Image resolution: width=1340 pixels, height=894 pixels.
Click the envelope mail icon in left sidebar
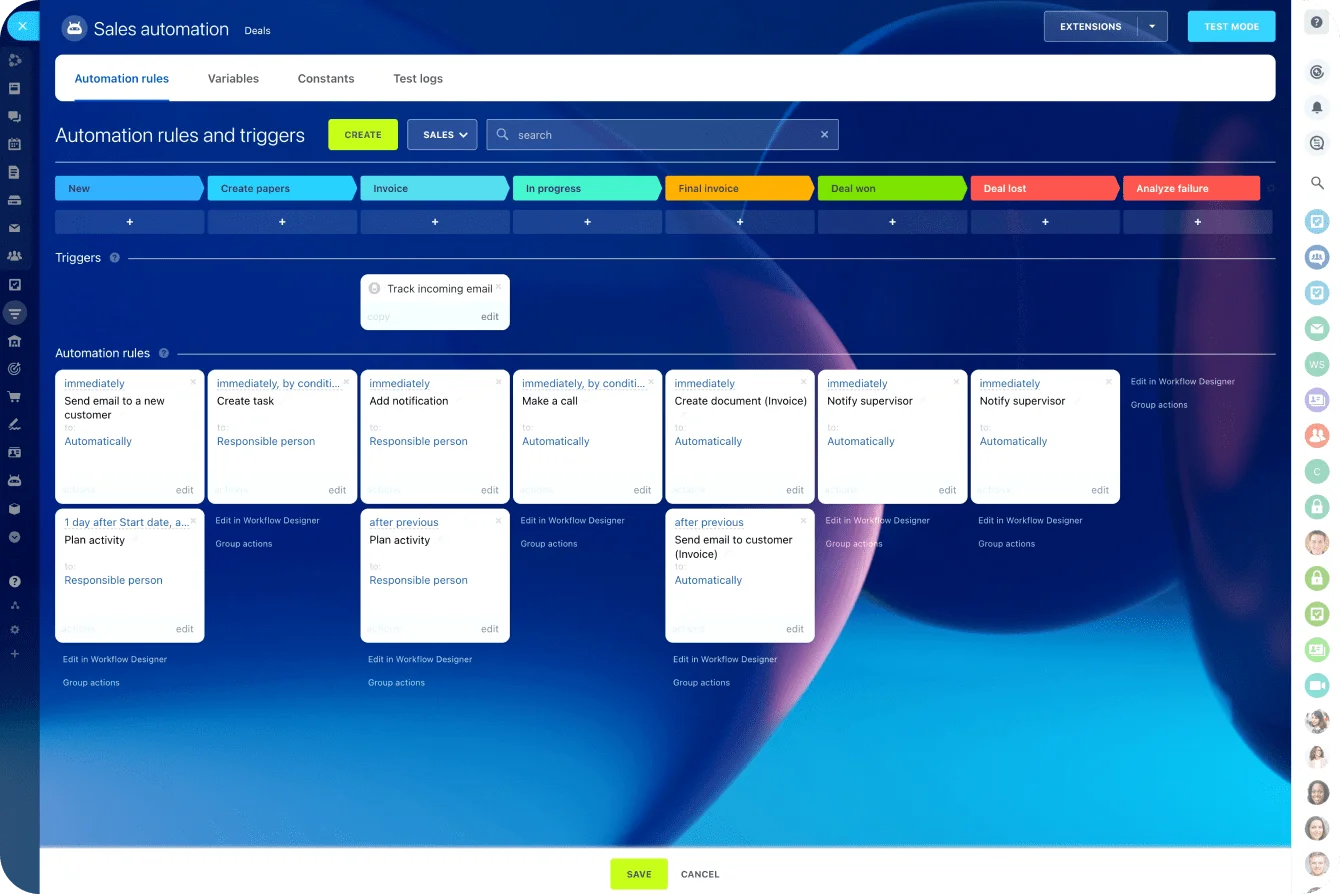(x=14, y=228)
